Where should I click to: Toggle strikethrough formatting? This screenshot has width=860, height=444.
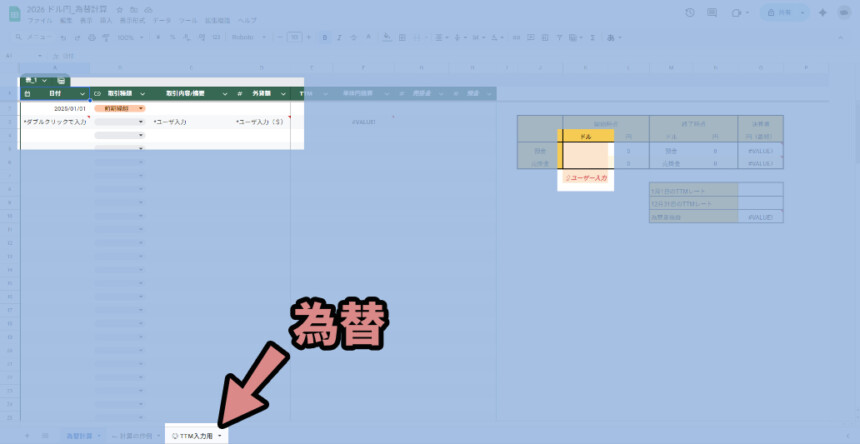pyautogui.click(x=353, y=37)
